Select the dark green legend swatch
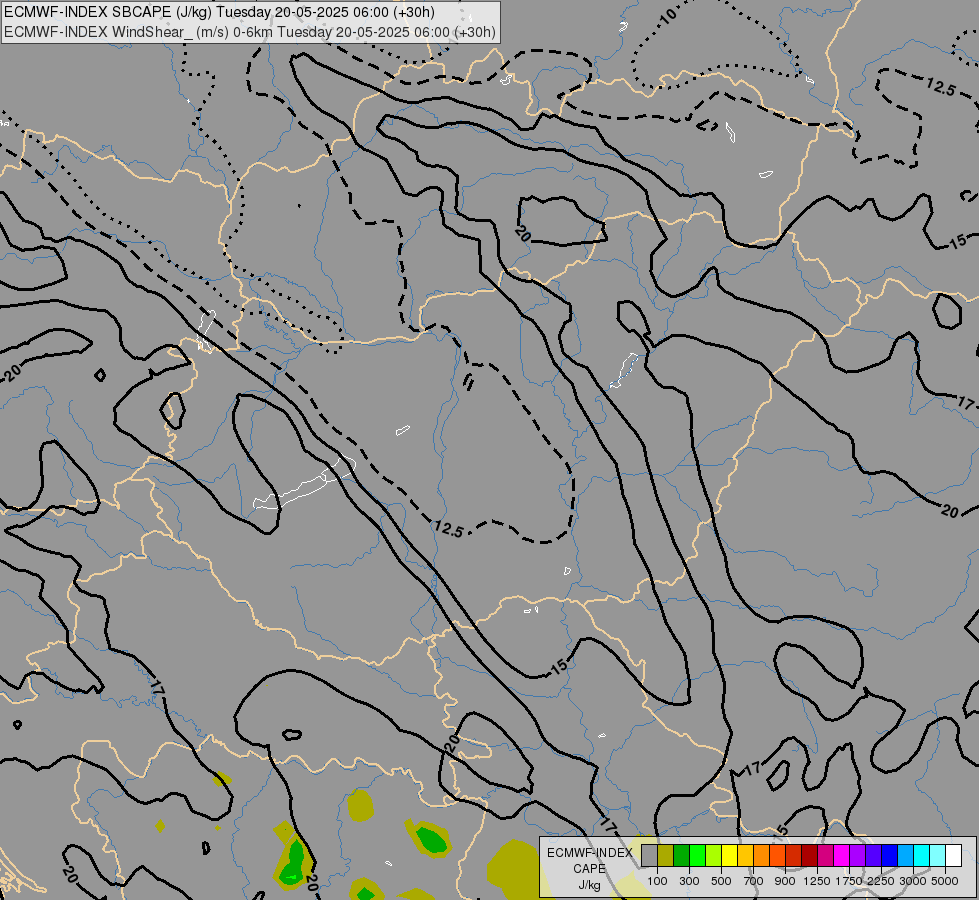This screenshot has height=900, width=979. (x=682, y=855)
